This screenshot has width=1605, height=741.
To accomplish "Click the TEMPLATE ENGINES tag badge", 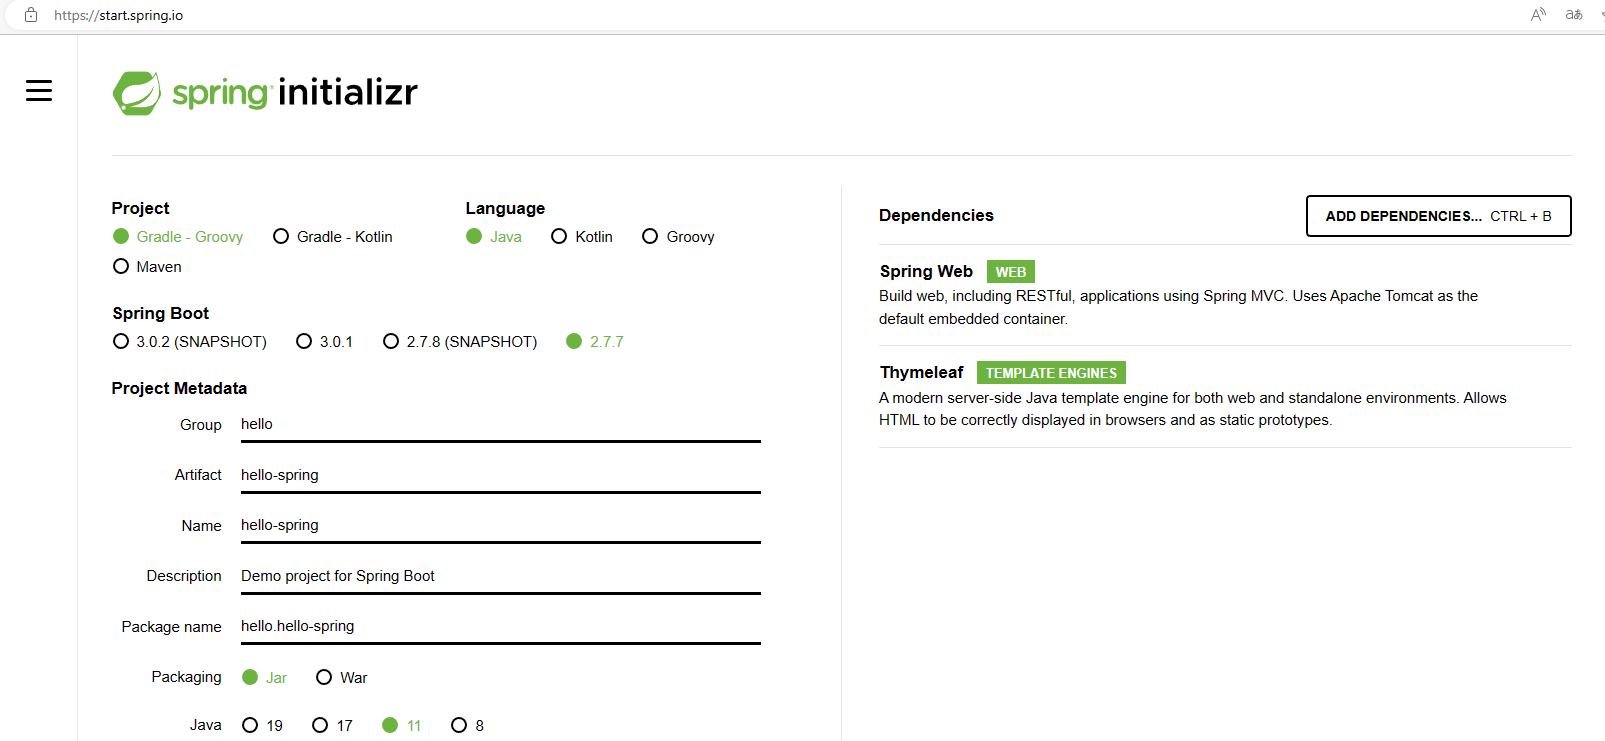I will (1051, 373).
